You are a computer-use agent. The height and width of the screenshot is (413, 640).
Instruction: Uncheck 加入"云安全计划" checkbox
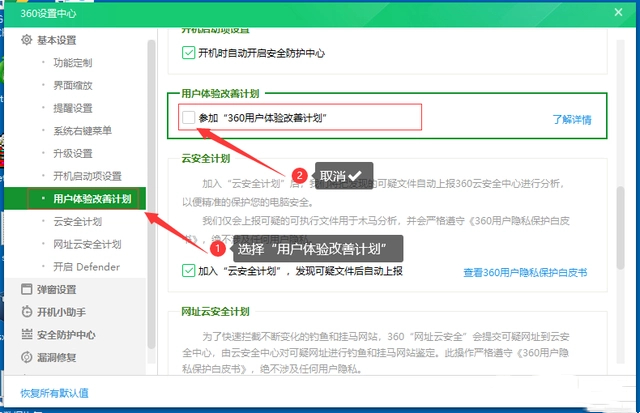pos(188,271)
